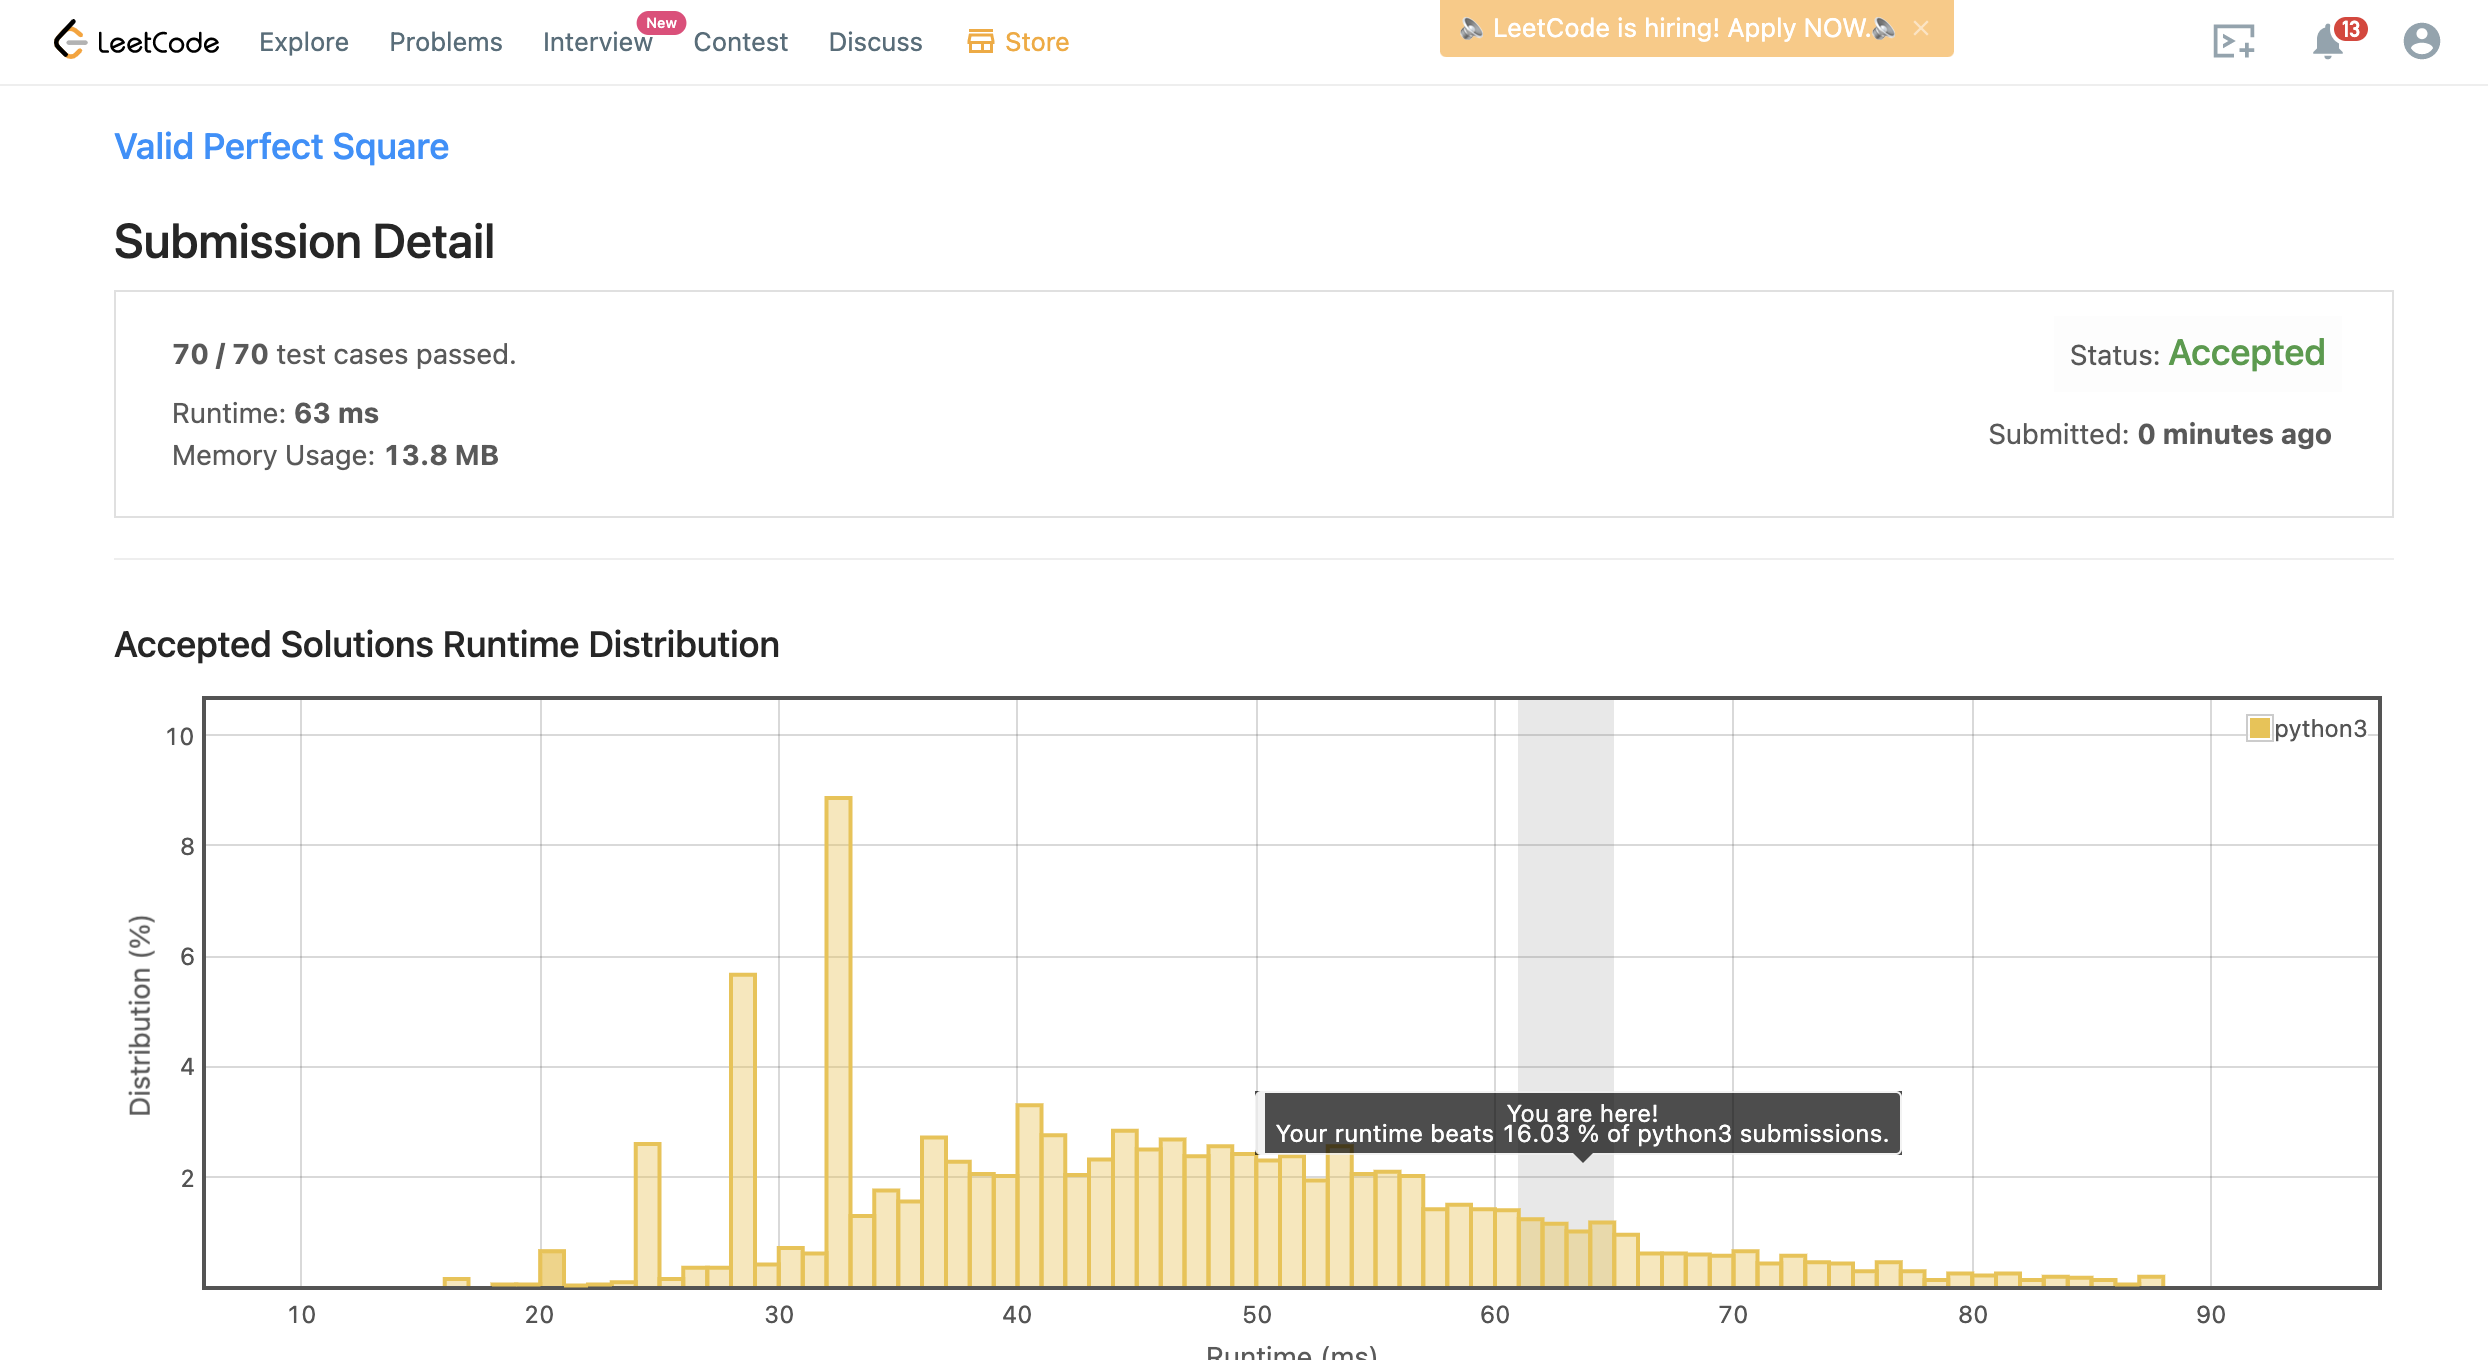Click the LeetCode logo icon
Image resolution: width=2488 pixels, height=1360 pixels.
pos(70,40)
